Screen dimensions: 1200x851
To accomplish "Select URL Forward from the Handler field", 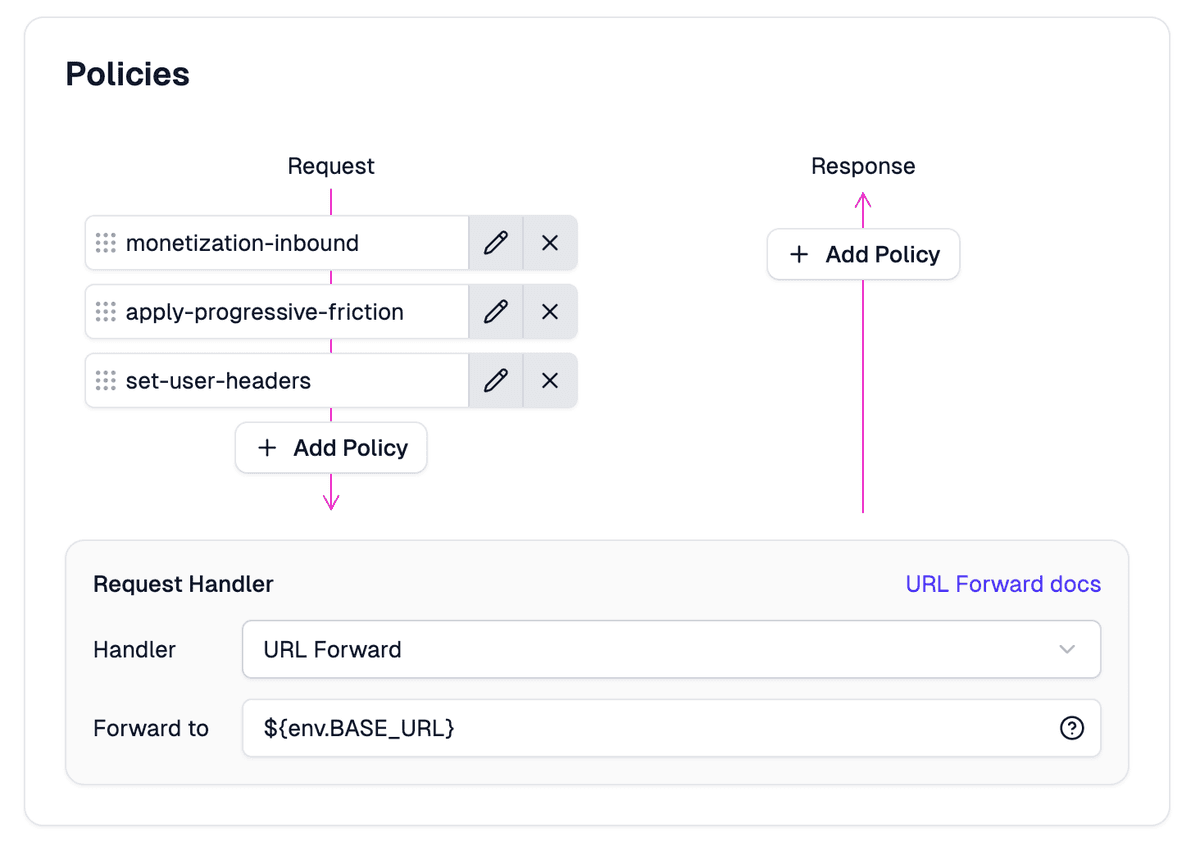I will [x=670, y=649].
